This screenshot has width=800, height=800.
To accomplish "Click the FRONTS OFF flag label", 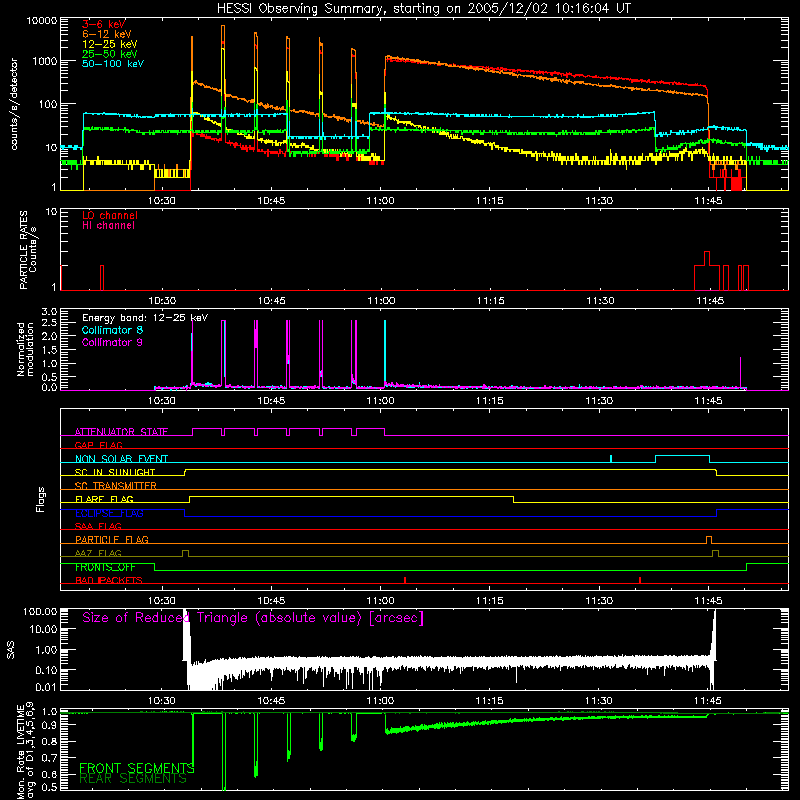I will coord(105,567).
